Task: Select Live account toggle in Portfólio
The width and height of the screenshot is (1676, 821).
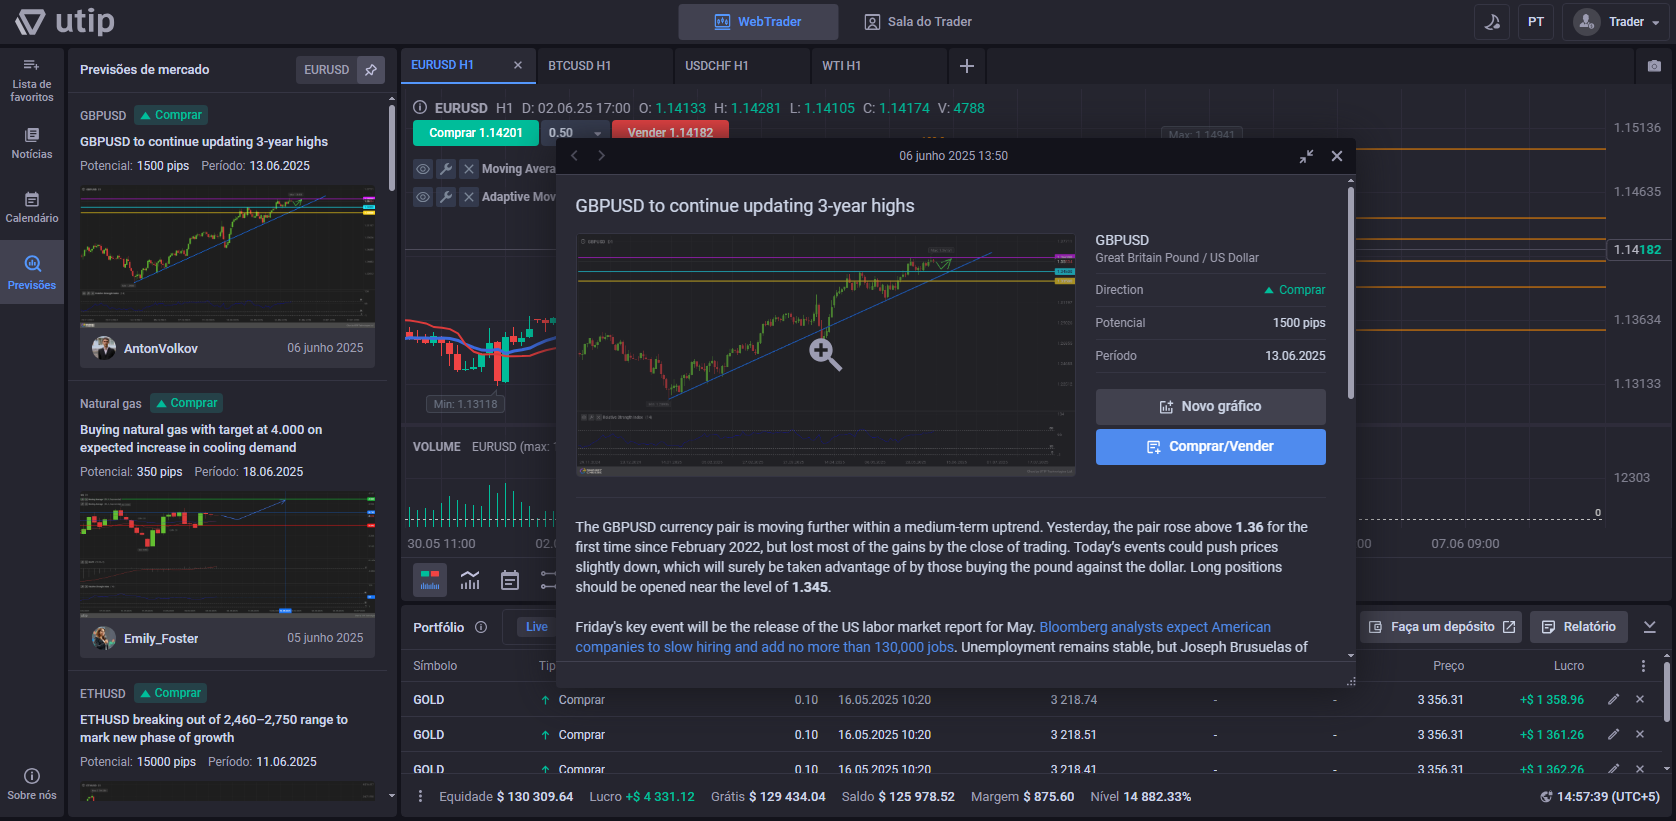Action: [535, 627]
